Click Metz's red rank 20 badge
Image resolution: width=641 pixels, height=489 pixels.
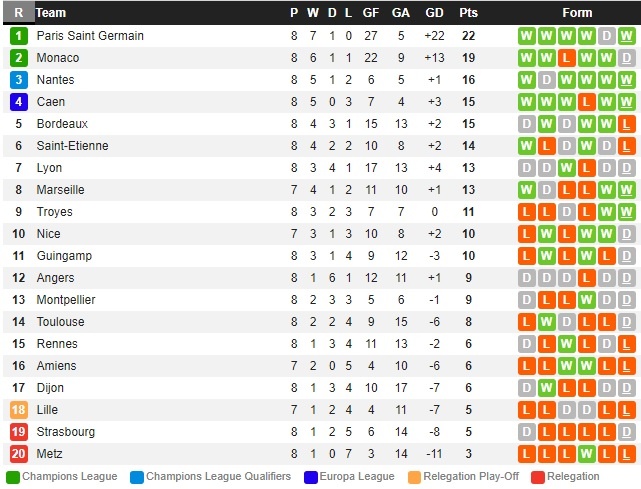18,454
